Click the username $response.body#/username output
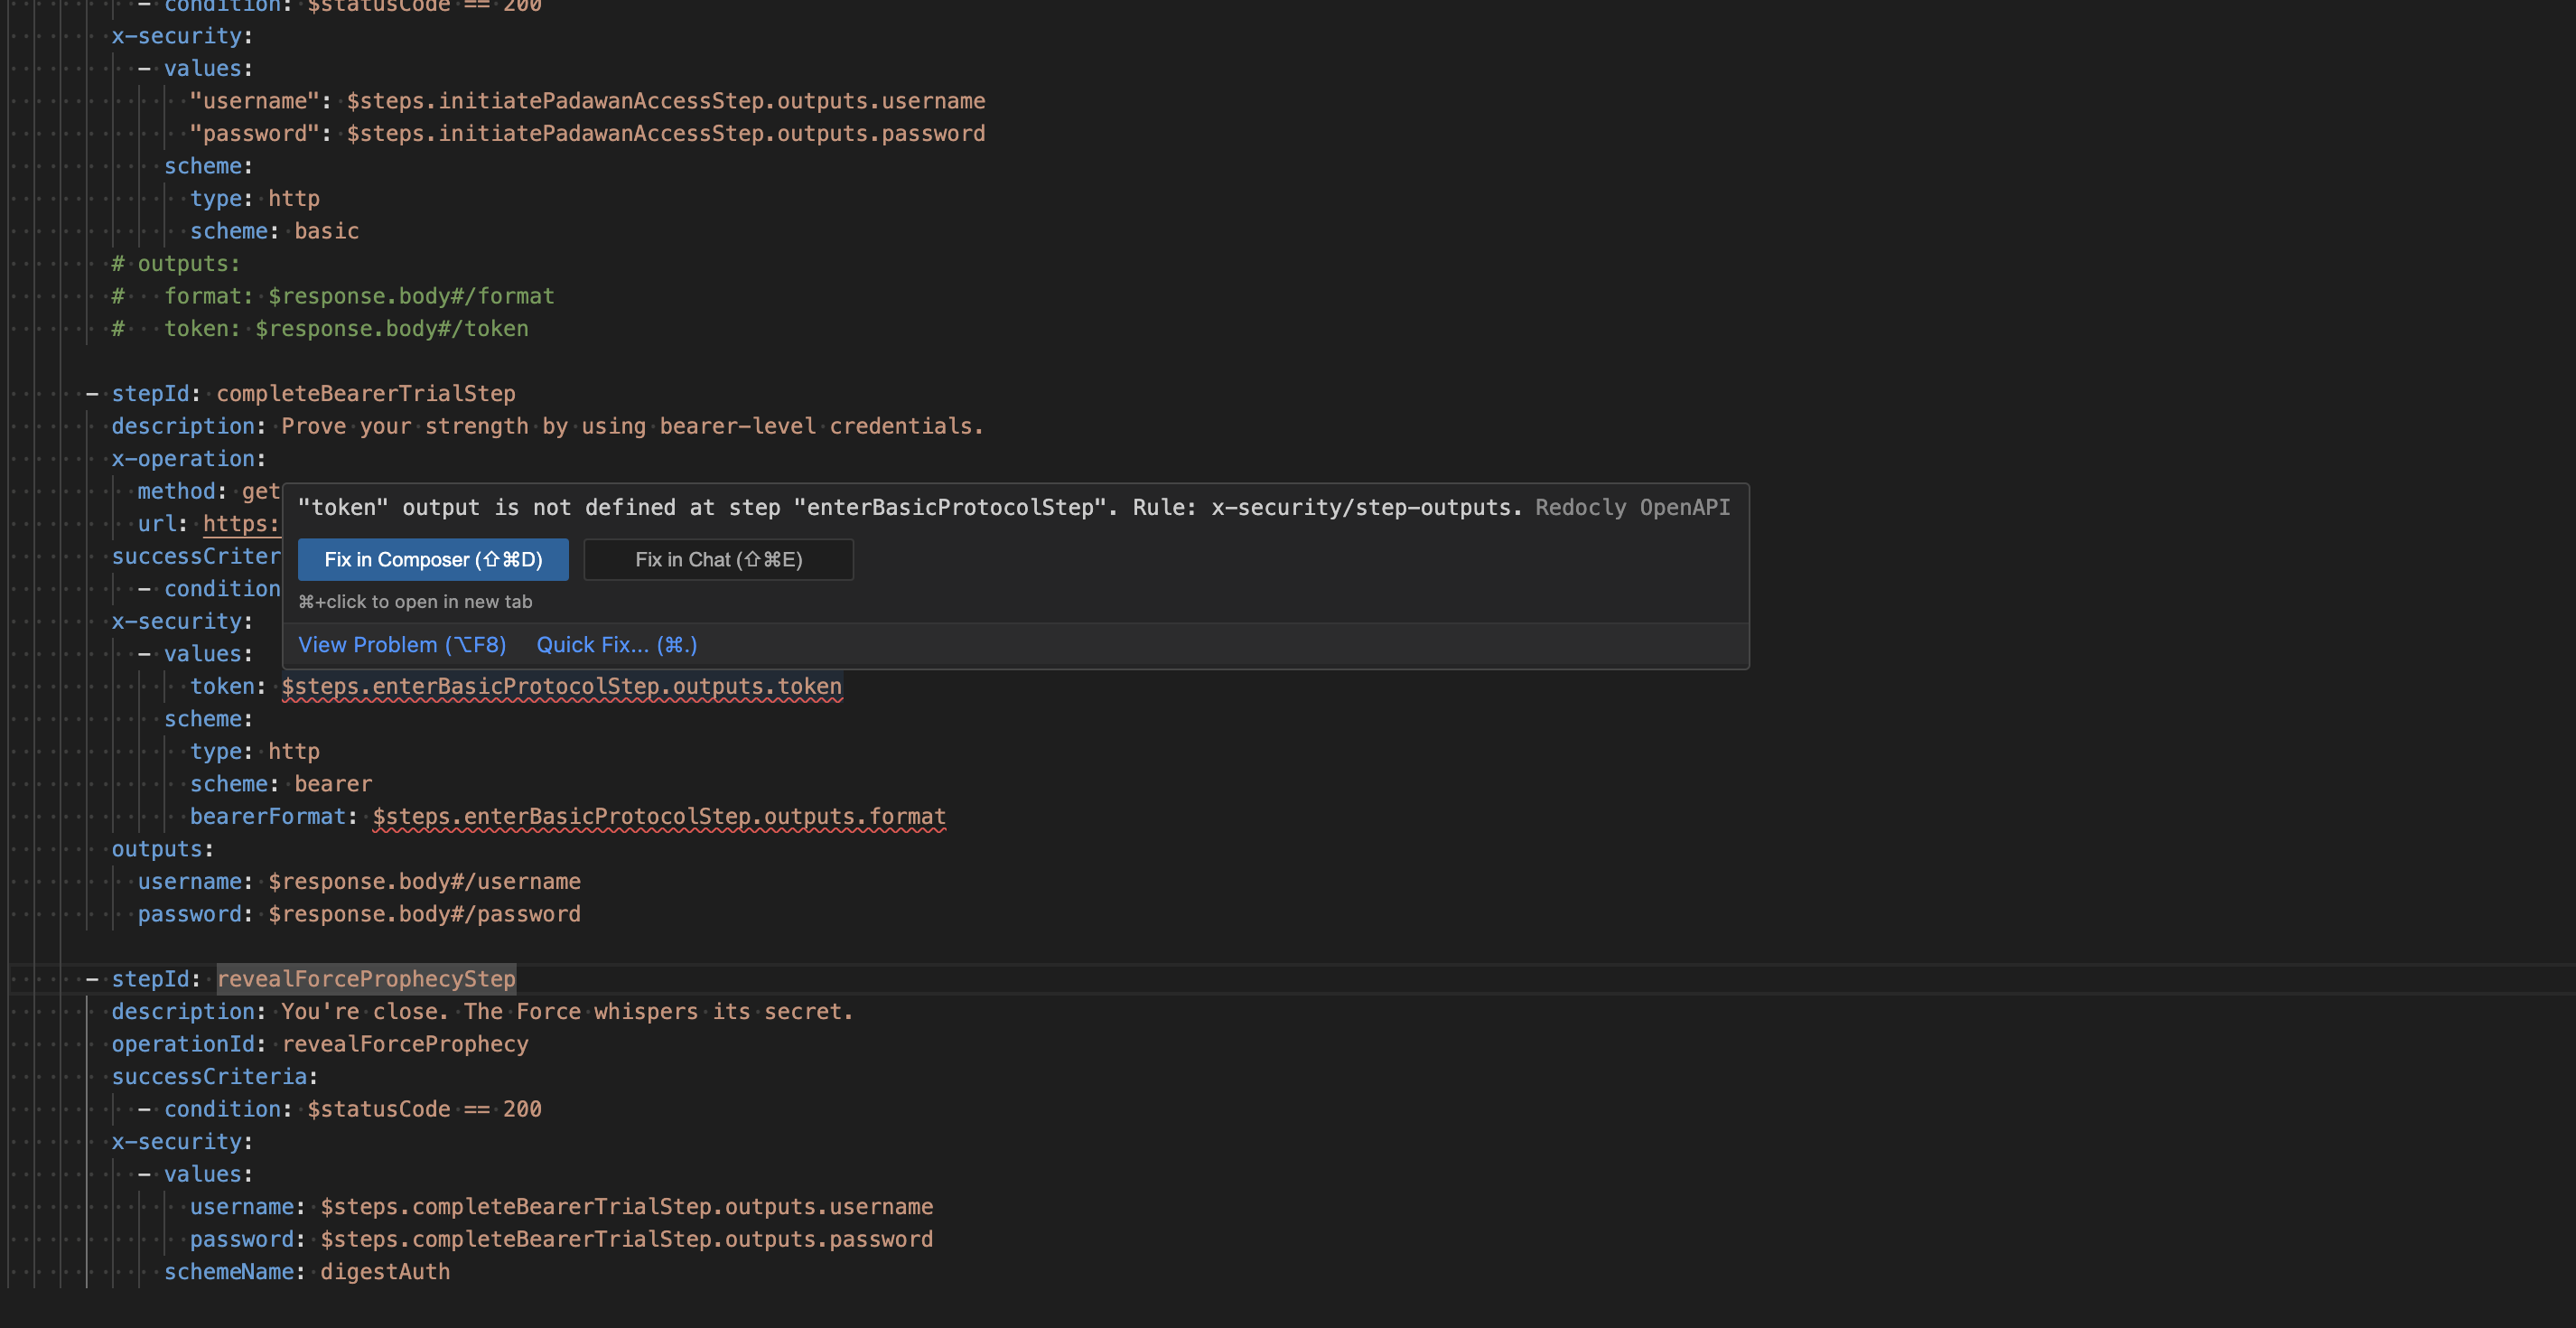The height and width of the screenshot is (1328, 2576). pos(424,882)
